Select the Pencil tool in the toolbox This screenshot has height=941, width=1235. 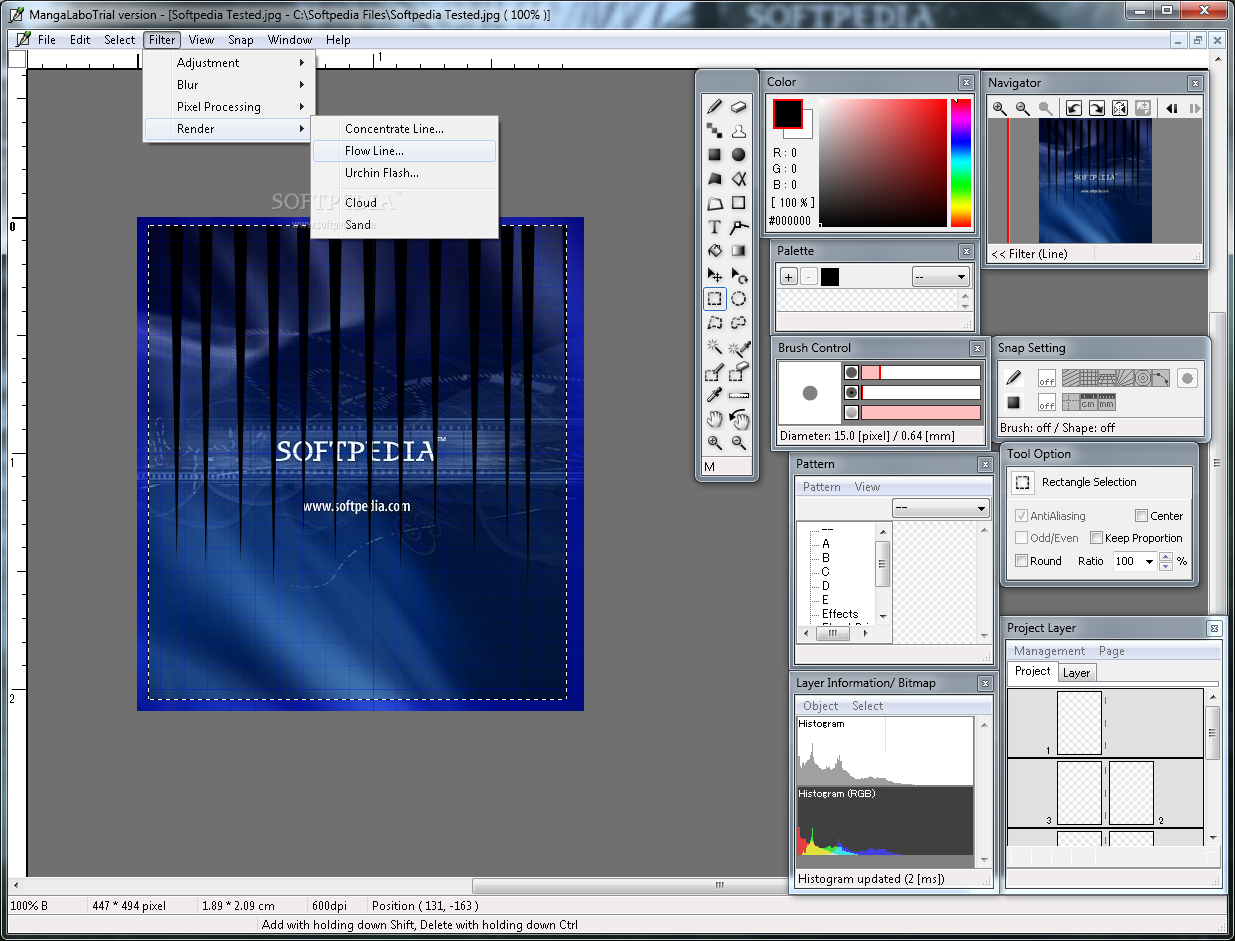point(714,106)
